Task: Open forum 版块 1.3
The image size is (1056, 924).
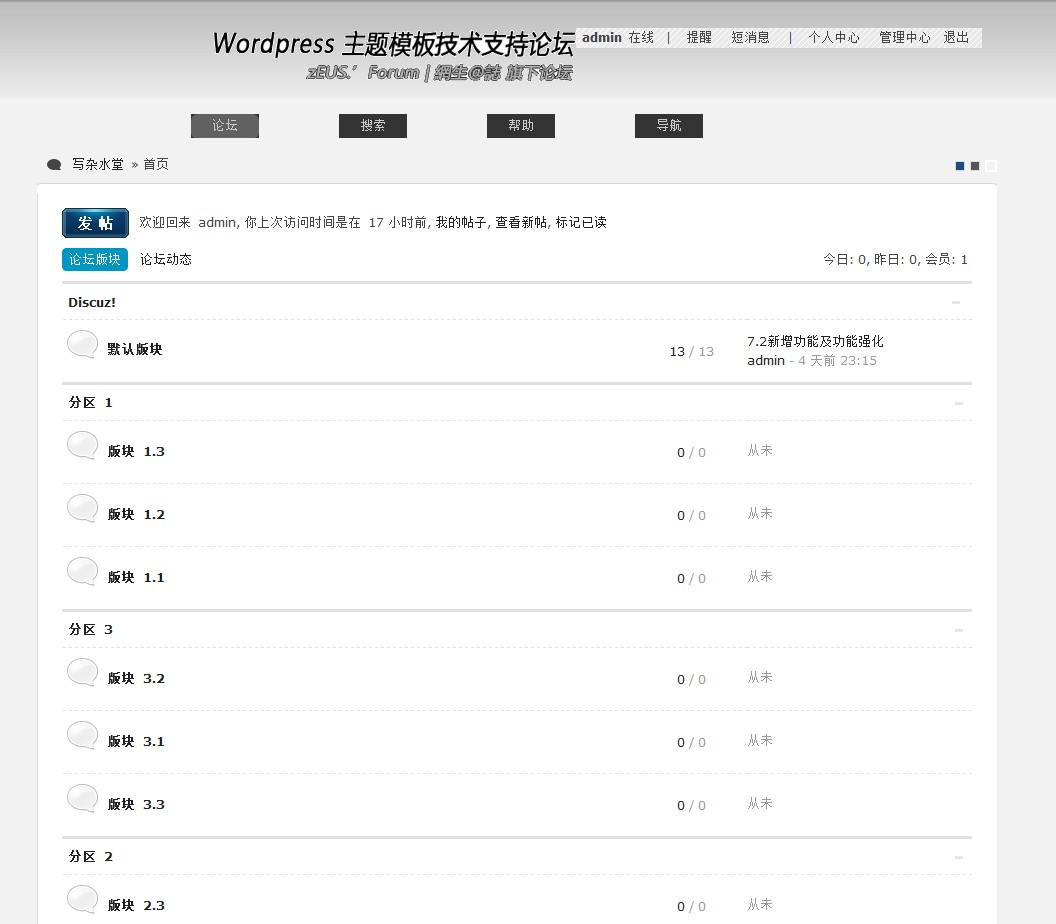Action: 136,451
